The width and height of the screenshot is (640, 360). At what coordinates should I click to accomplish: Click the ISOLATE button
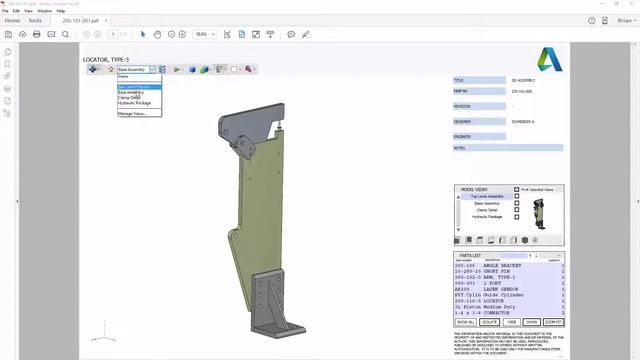489,322
